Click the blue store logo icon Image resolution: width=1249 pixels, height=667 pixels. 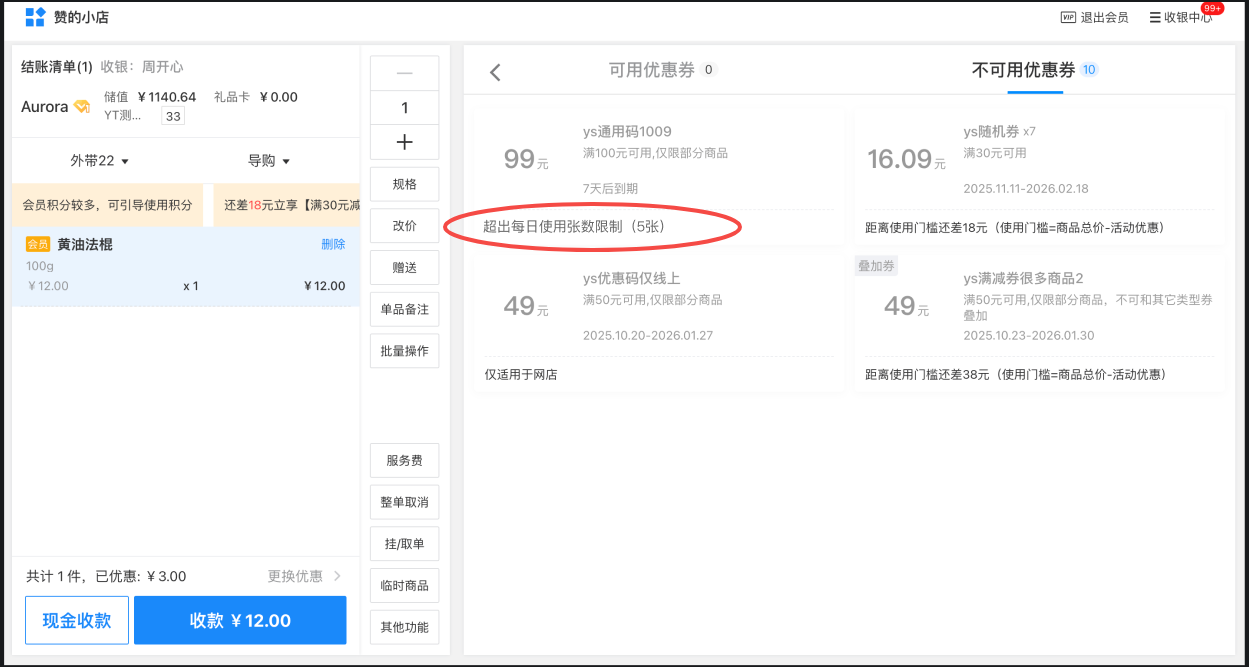[x=35, y=16]
